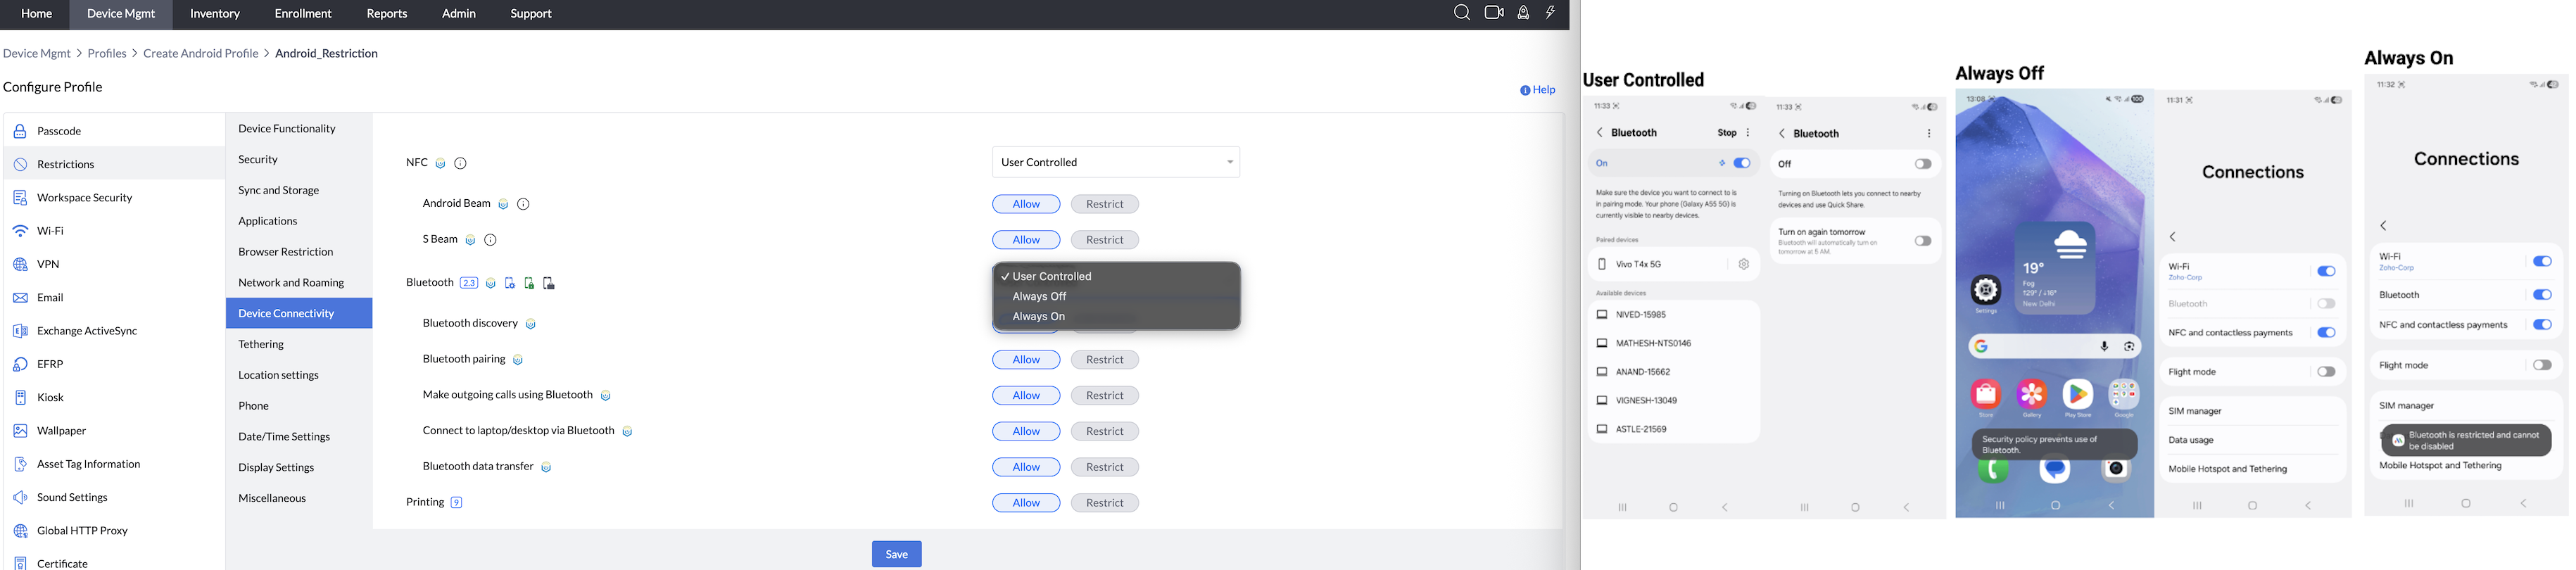Open the Date/Time Settings category
This screenshot has width=2576, height=570.
(299, 437)
